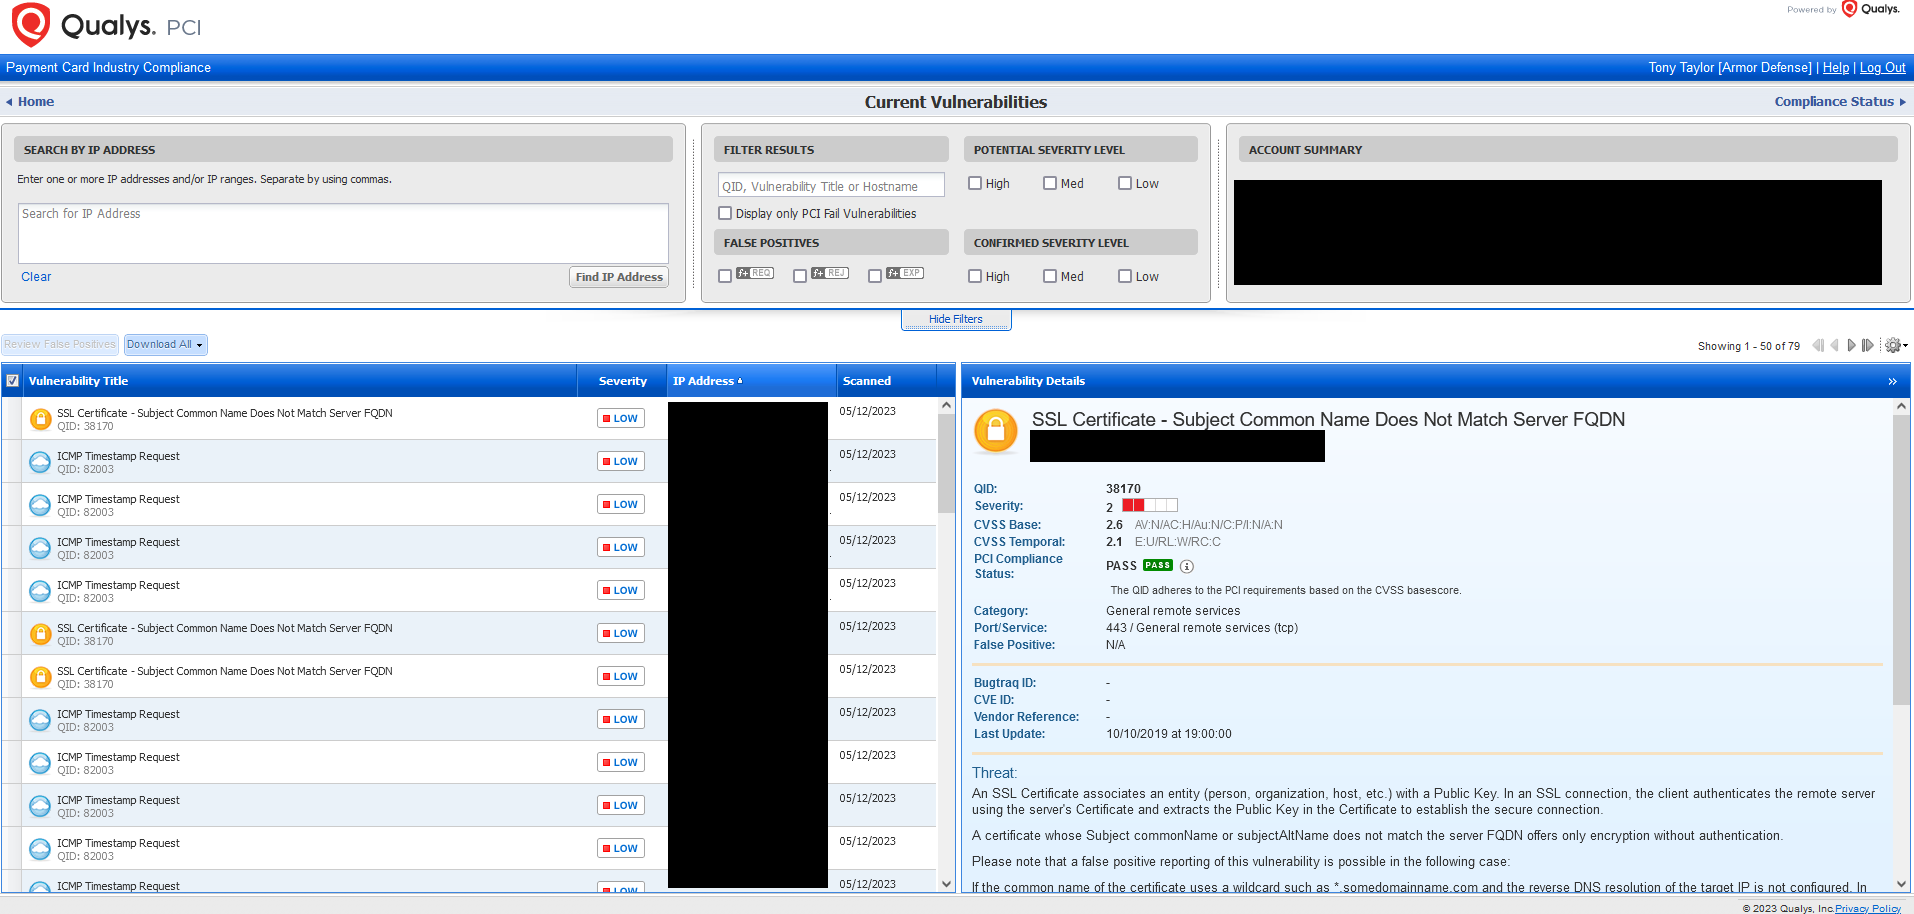Check High under Potential Severity Level
Viewport: 1914px width, 914px height.
pos(975,183)
